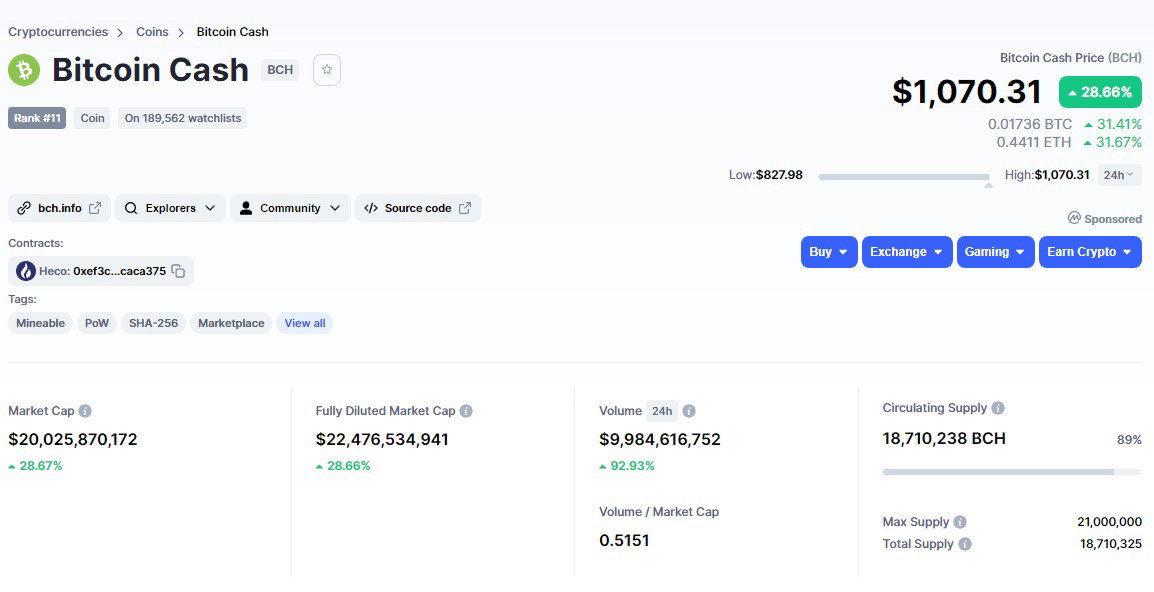Image resolution: width=1154 pixels, height=592 pixels.
Task: Click external link arrow after Source code
Action: [x=465, y=208]
